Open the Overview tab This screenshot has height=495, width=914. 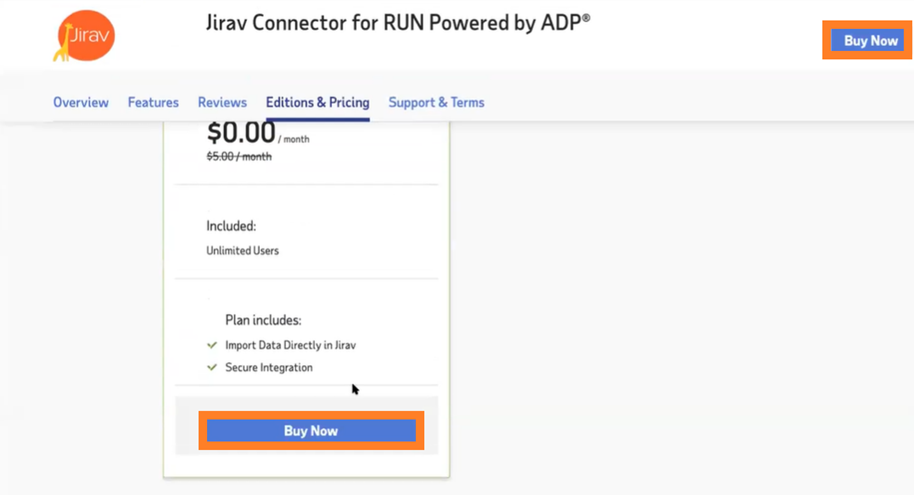point(81,103)
